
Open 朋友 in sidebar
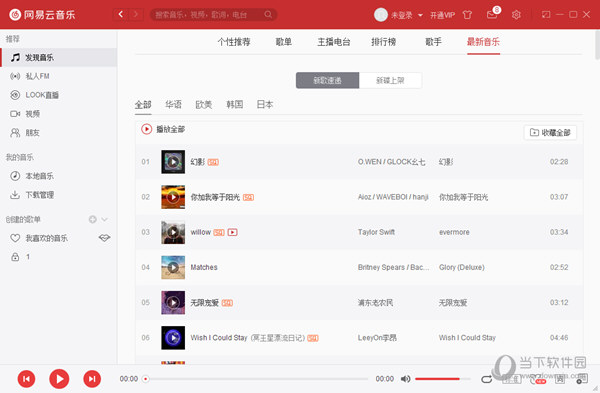(x=59, y=133)
